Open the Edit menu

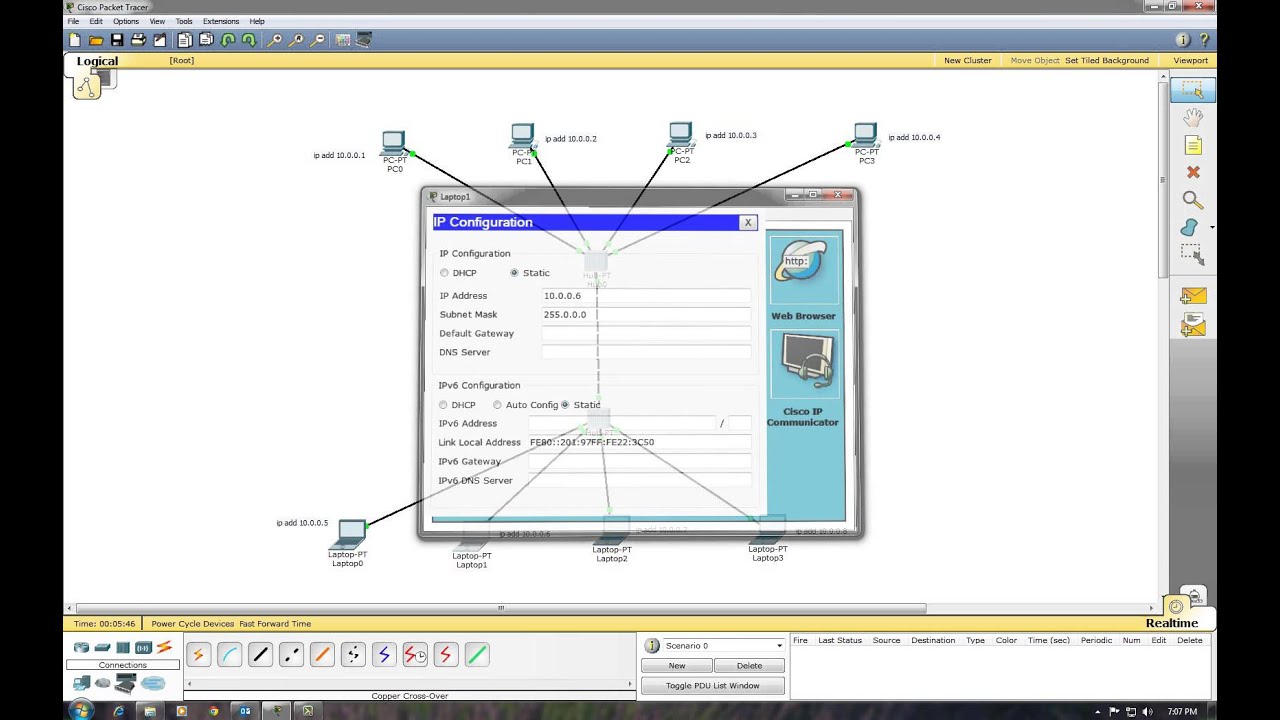pos(96,21)
